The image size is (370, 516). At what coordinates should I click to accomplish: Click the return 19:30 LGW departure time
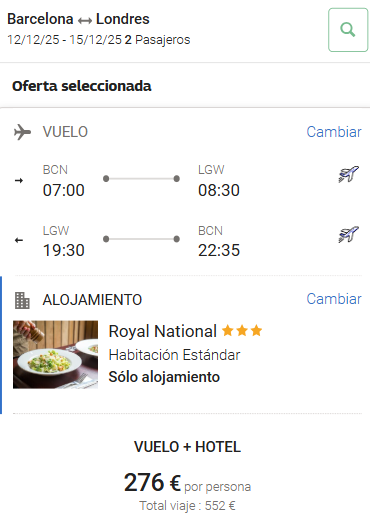[63, 250]
